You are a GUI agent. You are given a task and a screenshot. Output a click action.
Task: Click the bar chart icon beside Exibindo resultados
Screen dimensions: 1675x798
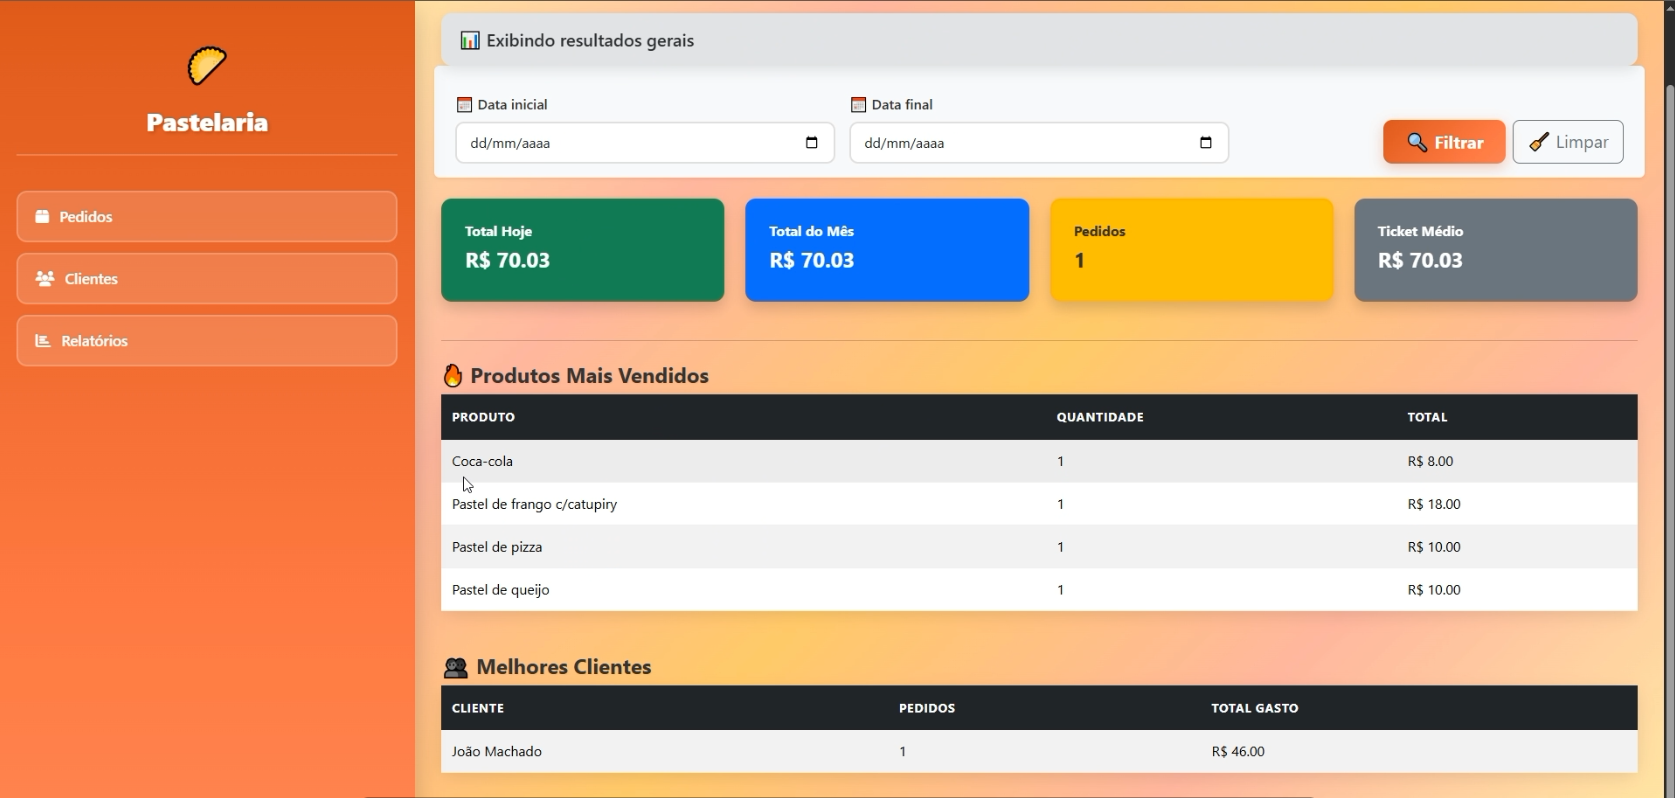point(469,41)
